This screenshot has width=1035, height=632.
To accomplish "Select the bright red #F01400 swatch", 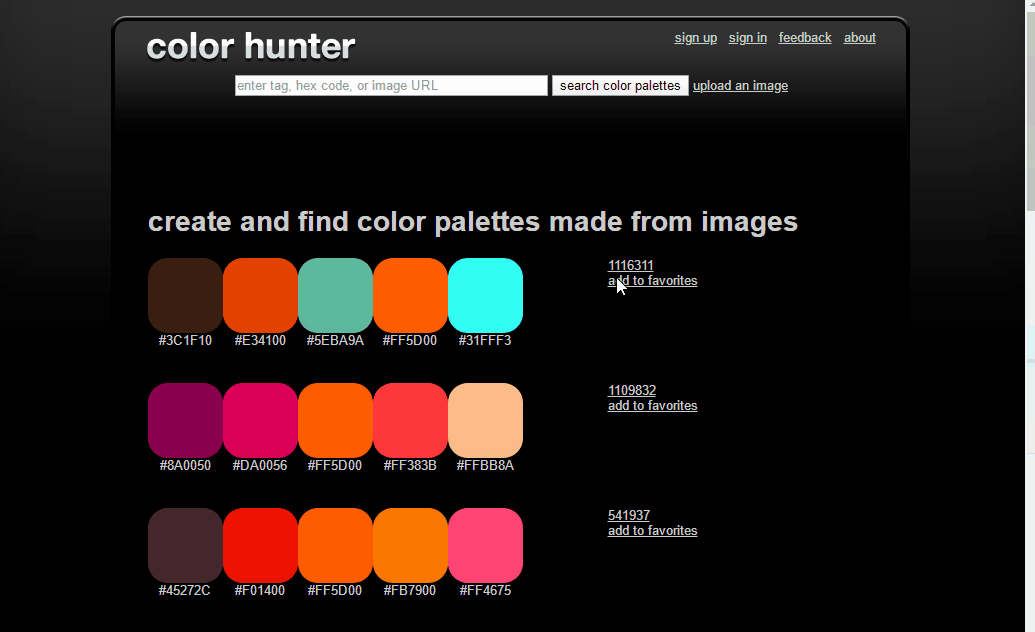I will [260, 545].
